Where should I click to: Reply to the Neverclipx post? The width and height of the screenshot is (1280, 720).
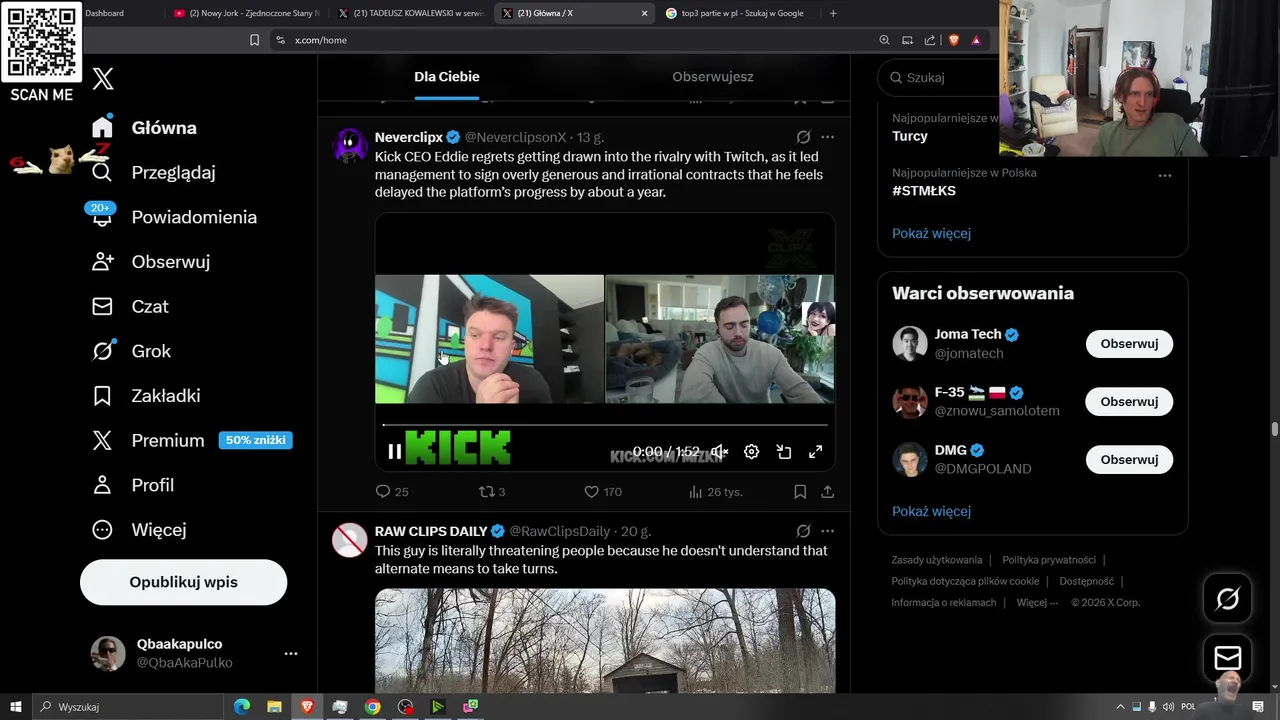coord(392,492)
